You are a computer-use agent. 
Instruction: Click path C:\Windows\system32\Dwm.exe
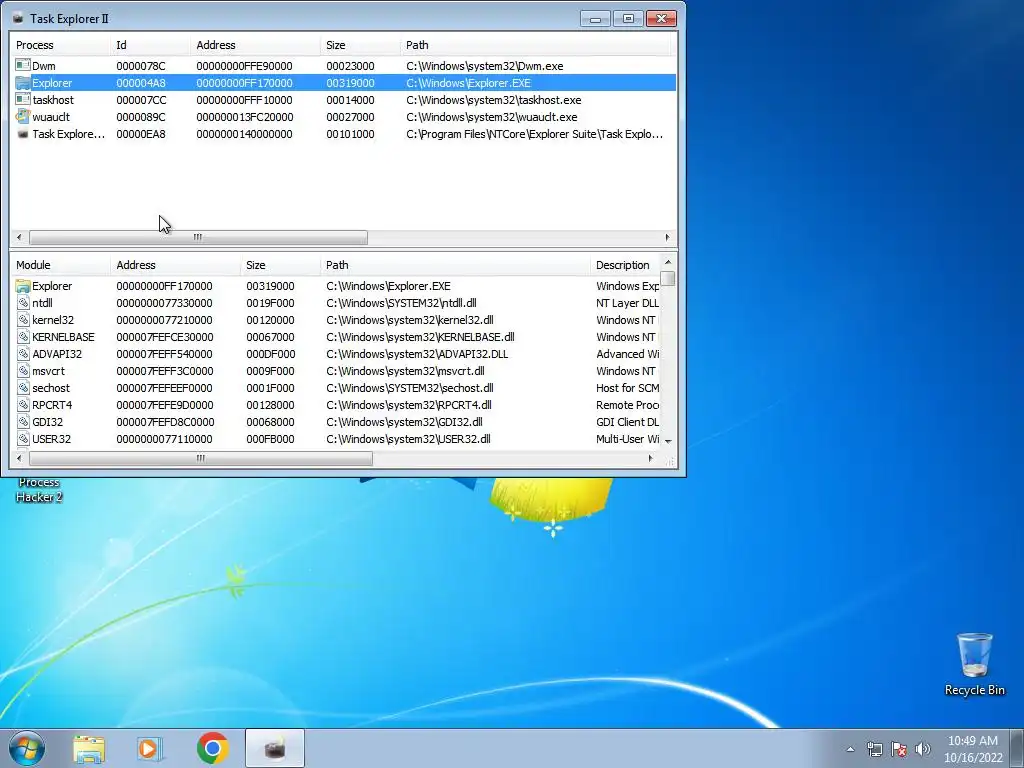[x=485, y=66]
